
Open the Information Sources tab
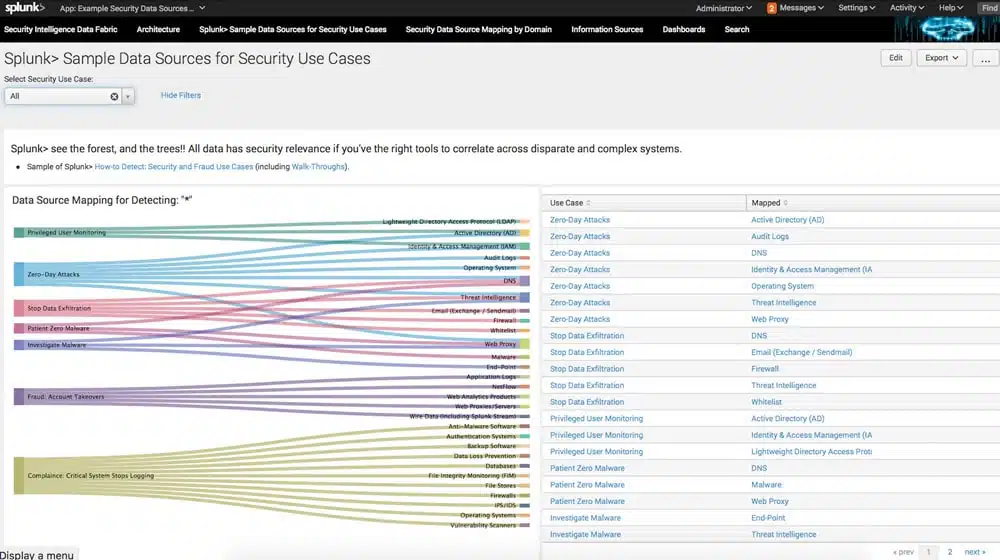(x=607, y=29)
